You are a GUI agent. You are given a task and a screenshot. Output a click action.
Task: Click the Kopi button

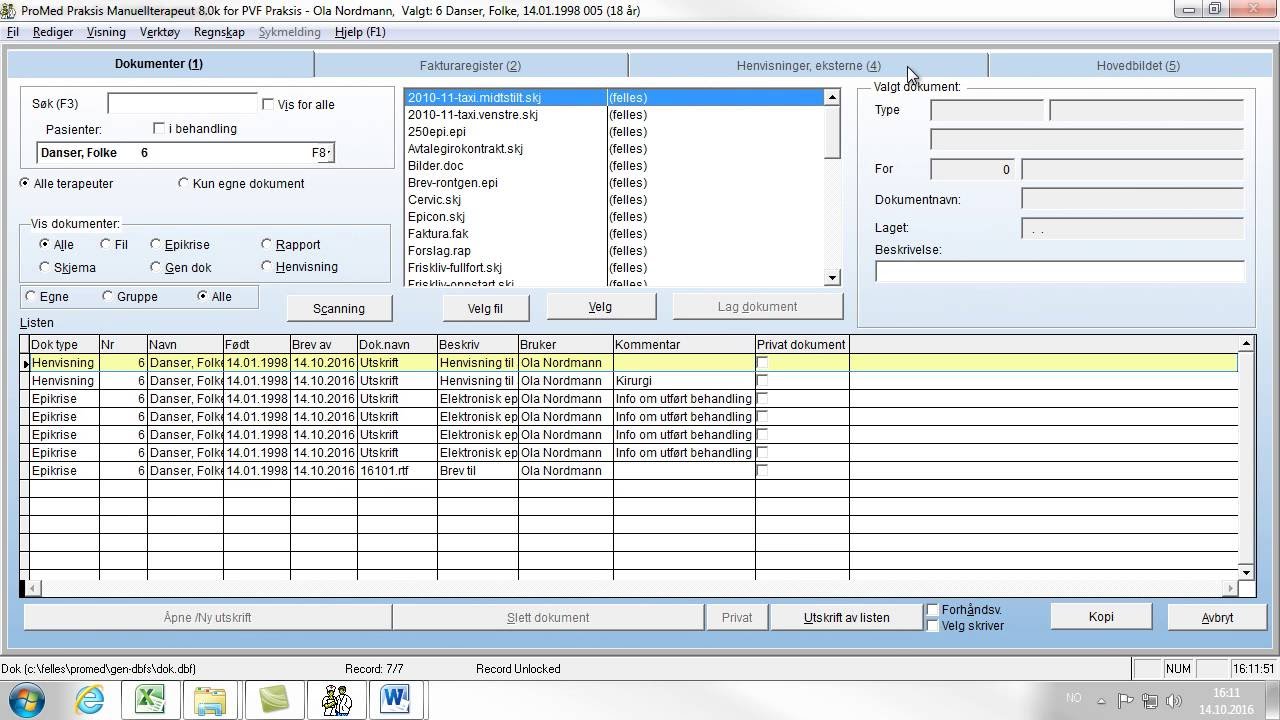pos(1101,616)
